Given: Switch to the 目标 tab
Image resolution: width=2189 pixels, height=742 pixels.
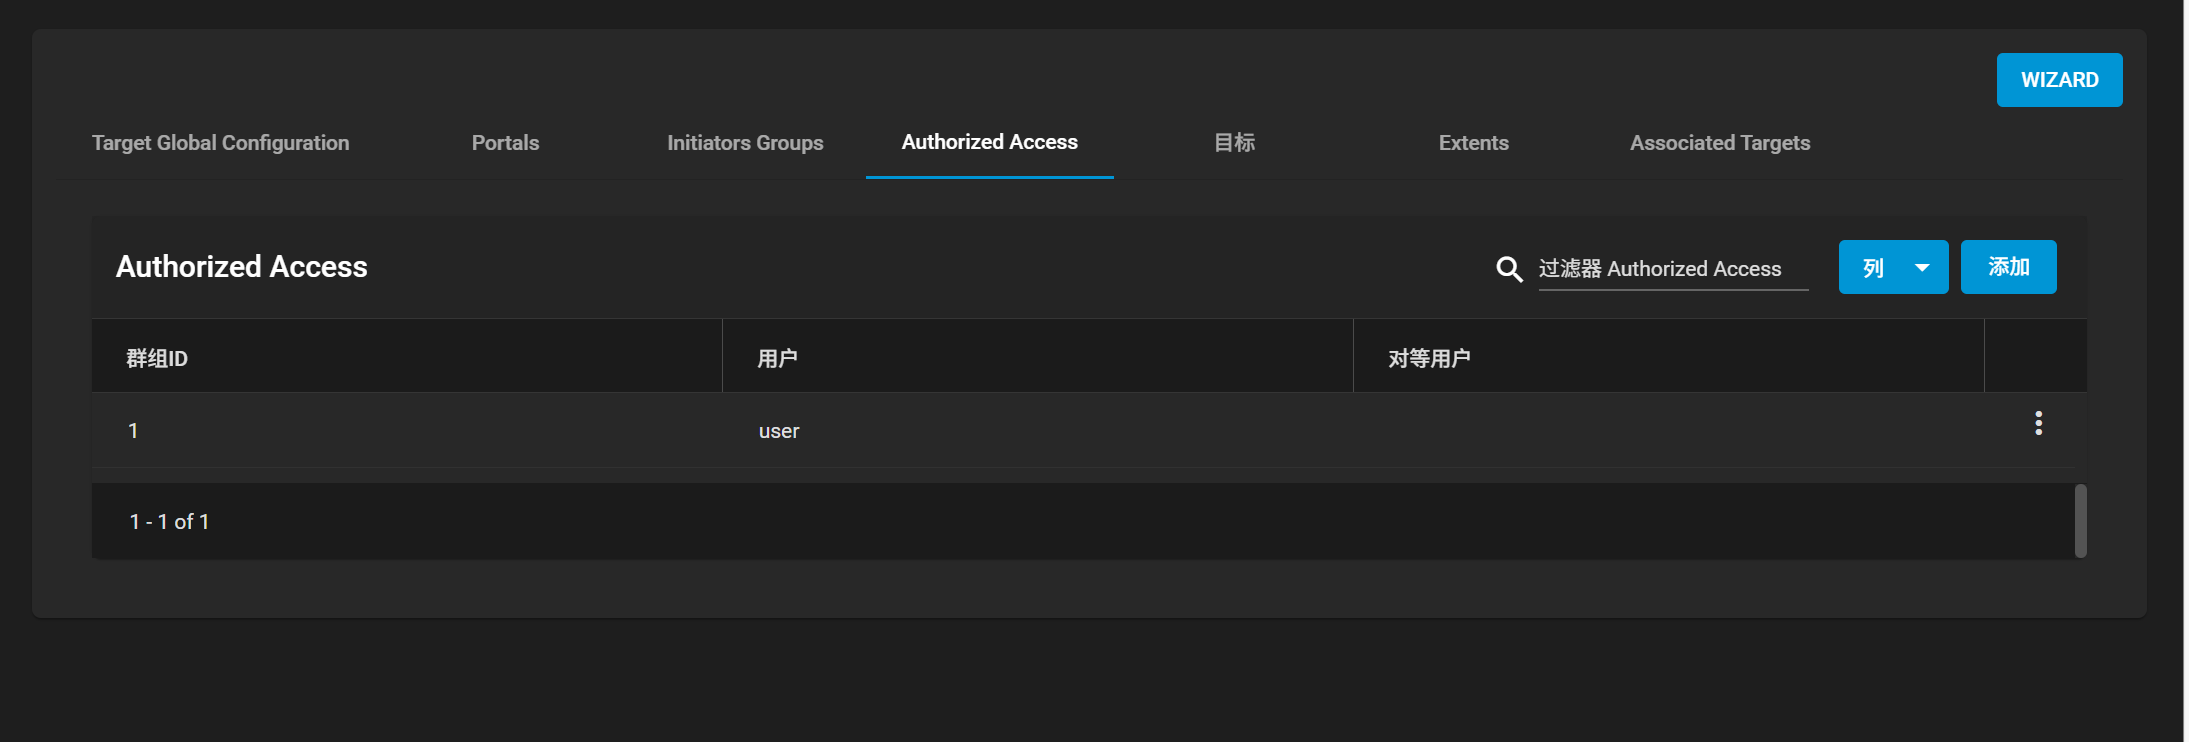Looking at the screenshot, I should [x=1234, y=143].
